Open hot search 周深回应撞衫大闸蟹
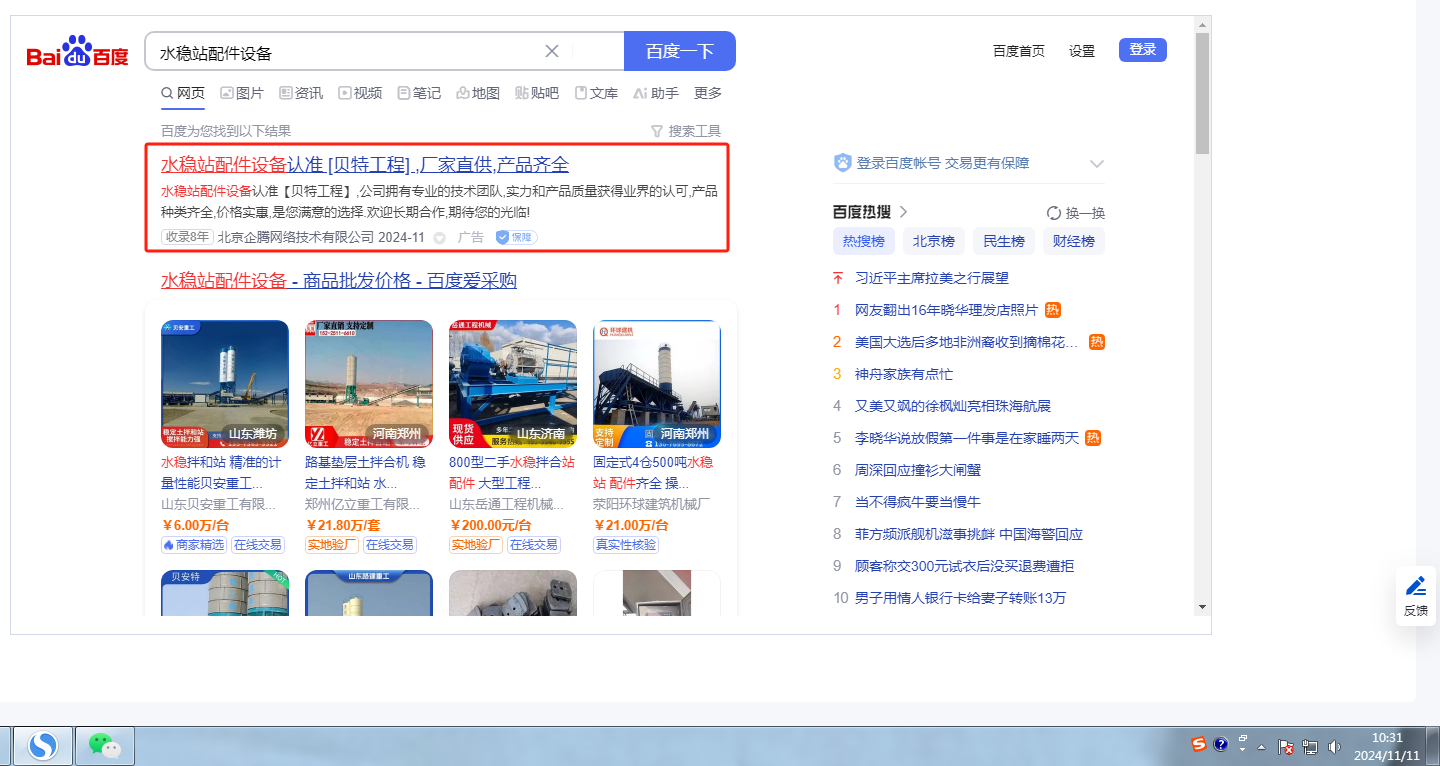1440x766 pixels. (x=918, y=470)
